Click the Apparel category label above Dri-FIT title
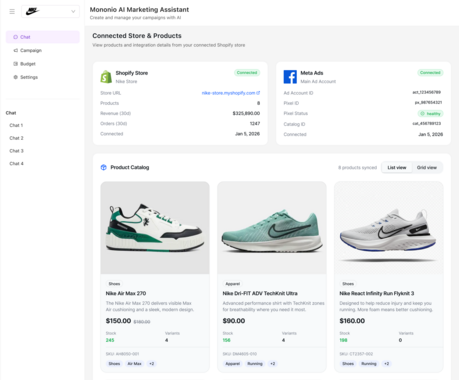 [x=232, y=284]
